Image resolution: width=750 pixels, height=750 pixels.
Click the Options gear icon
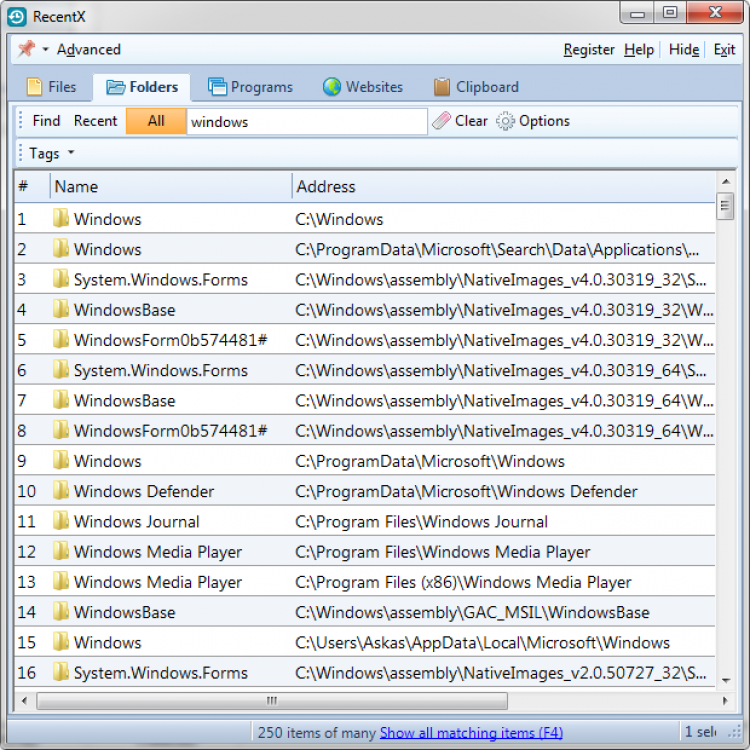(x=505, y=121)
